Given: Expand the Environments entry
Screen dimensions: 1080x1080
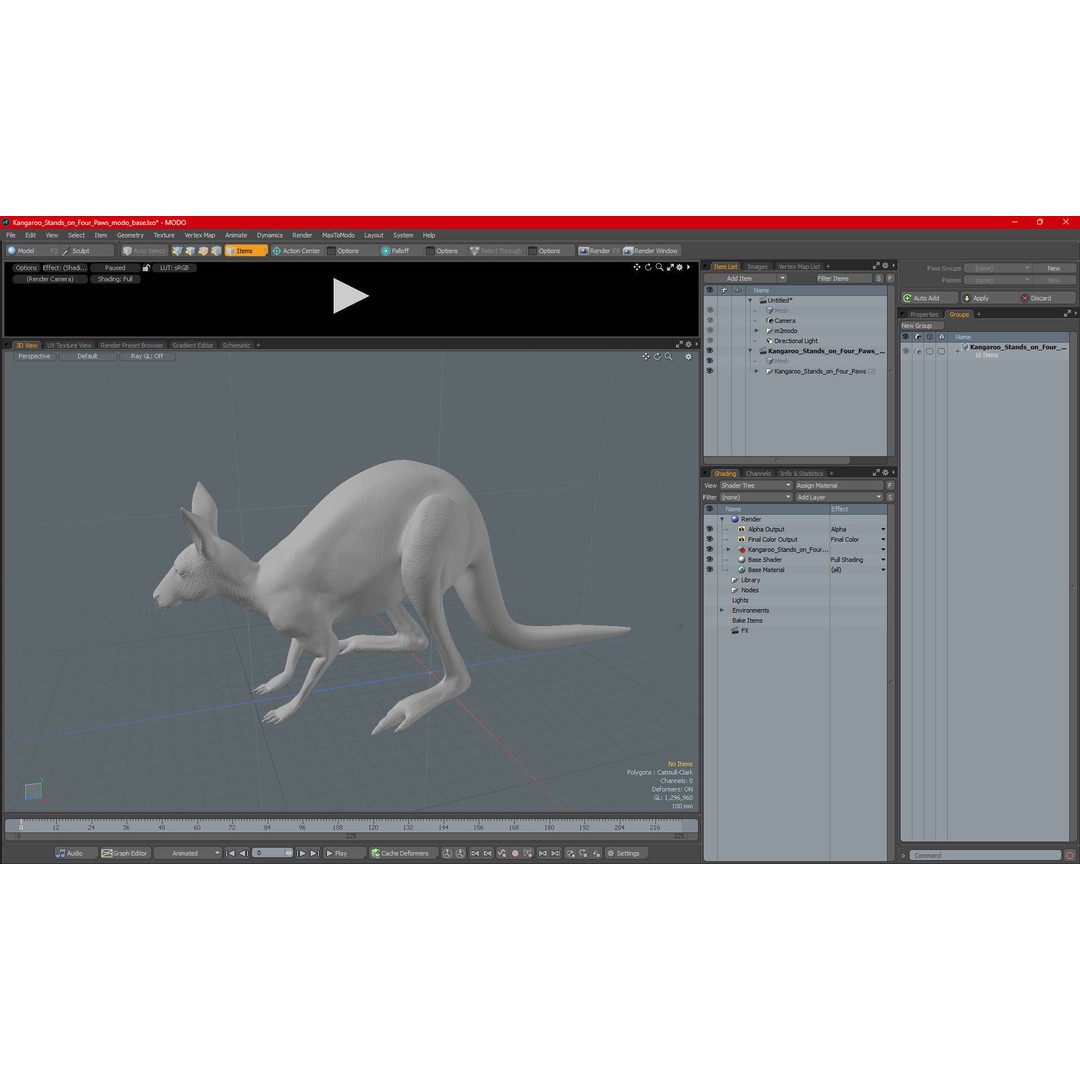Looking at the screenshot, I should pos(722,610).
